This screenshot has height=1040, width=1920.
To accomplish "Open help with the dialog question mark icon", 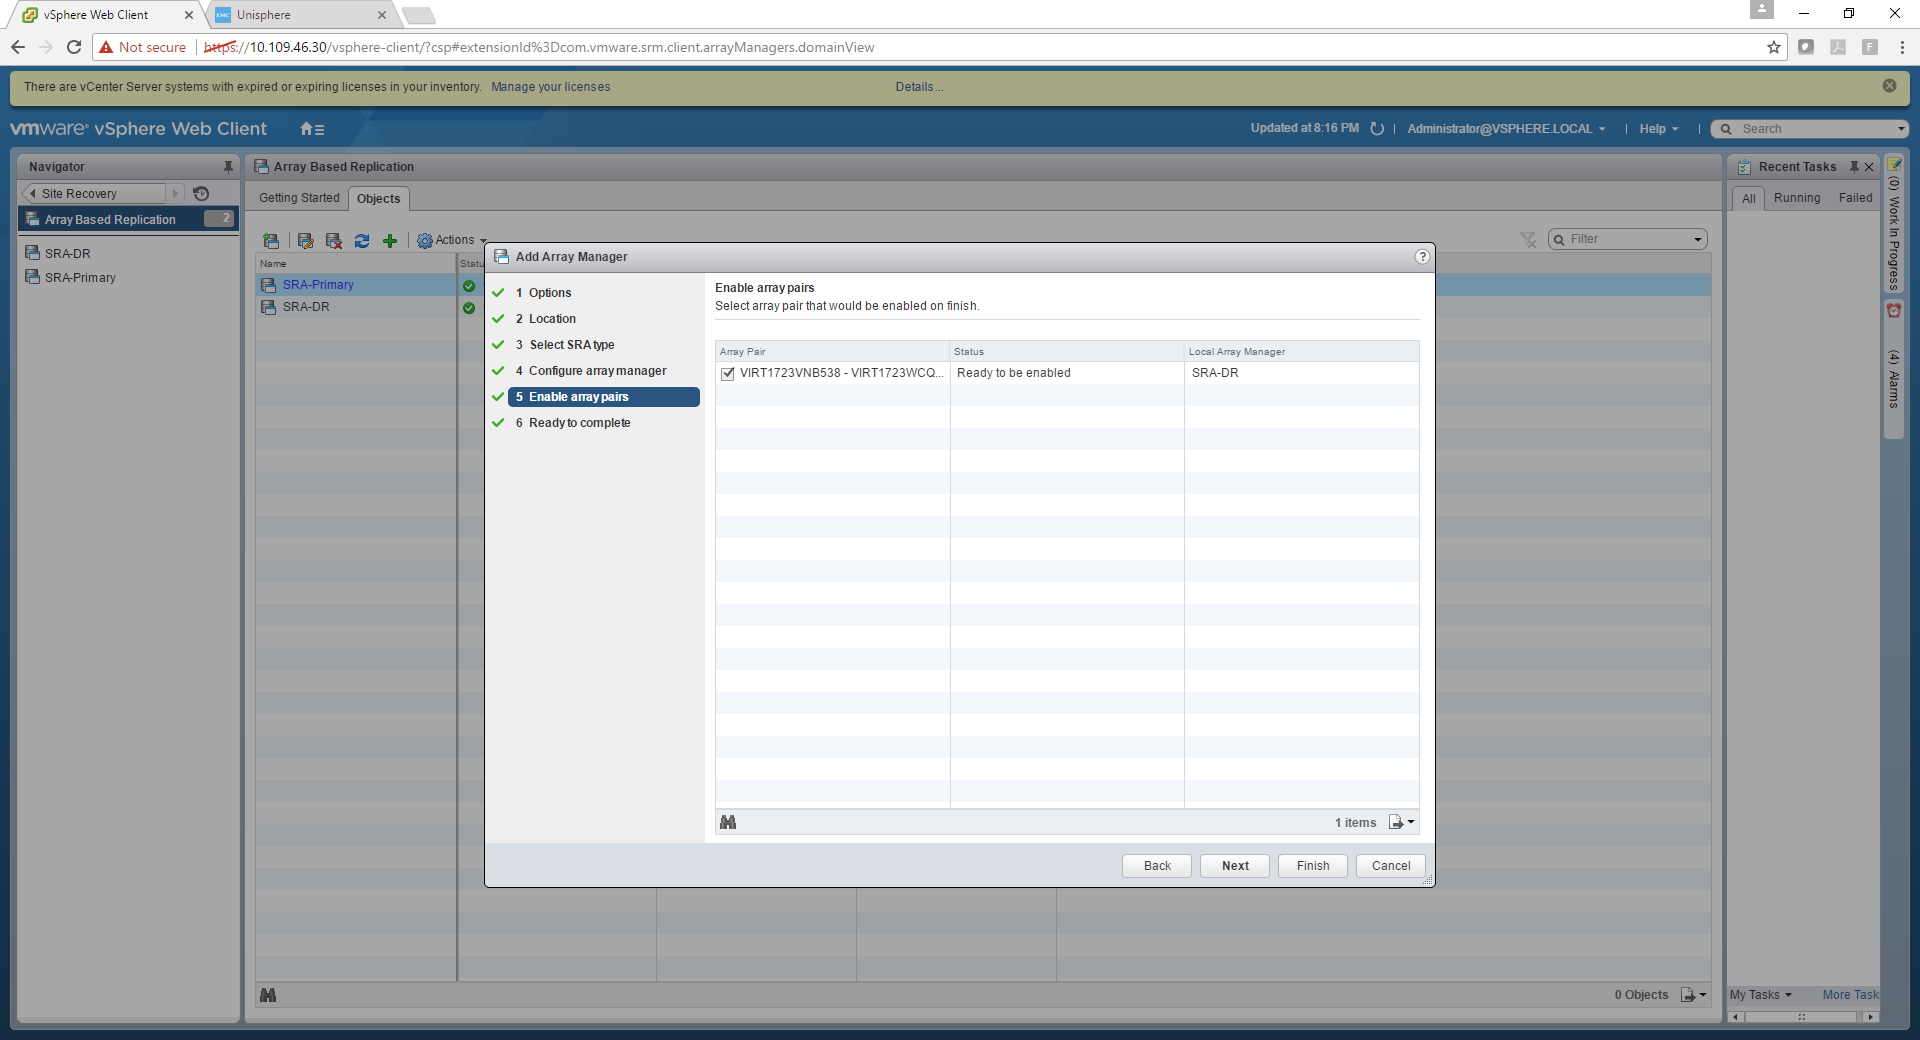I will pos(1422,257).
